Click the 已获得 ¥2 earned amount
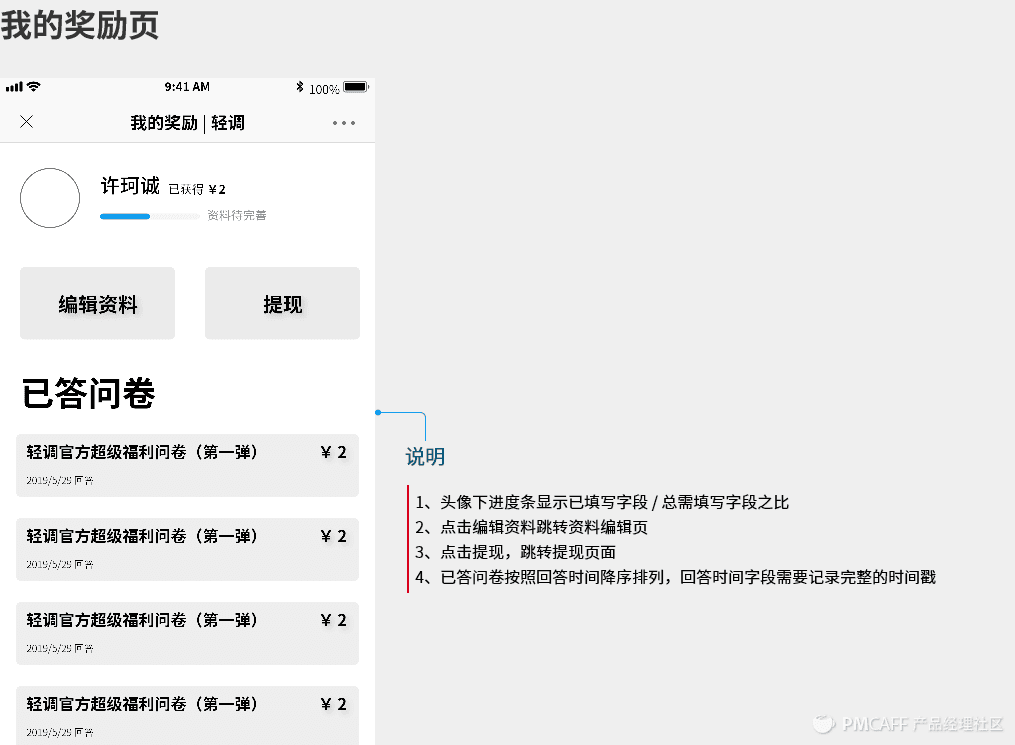Screen dimensions: 1015x745 click(197, 189)
